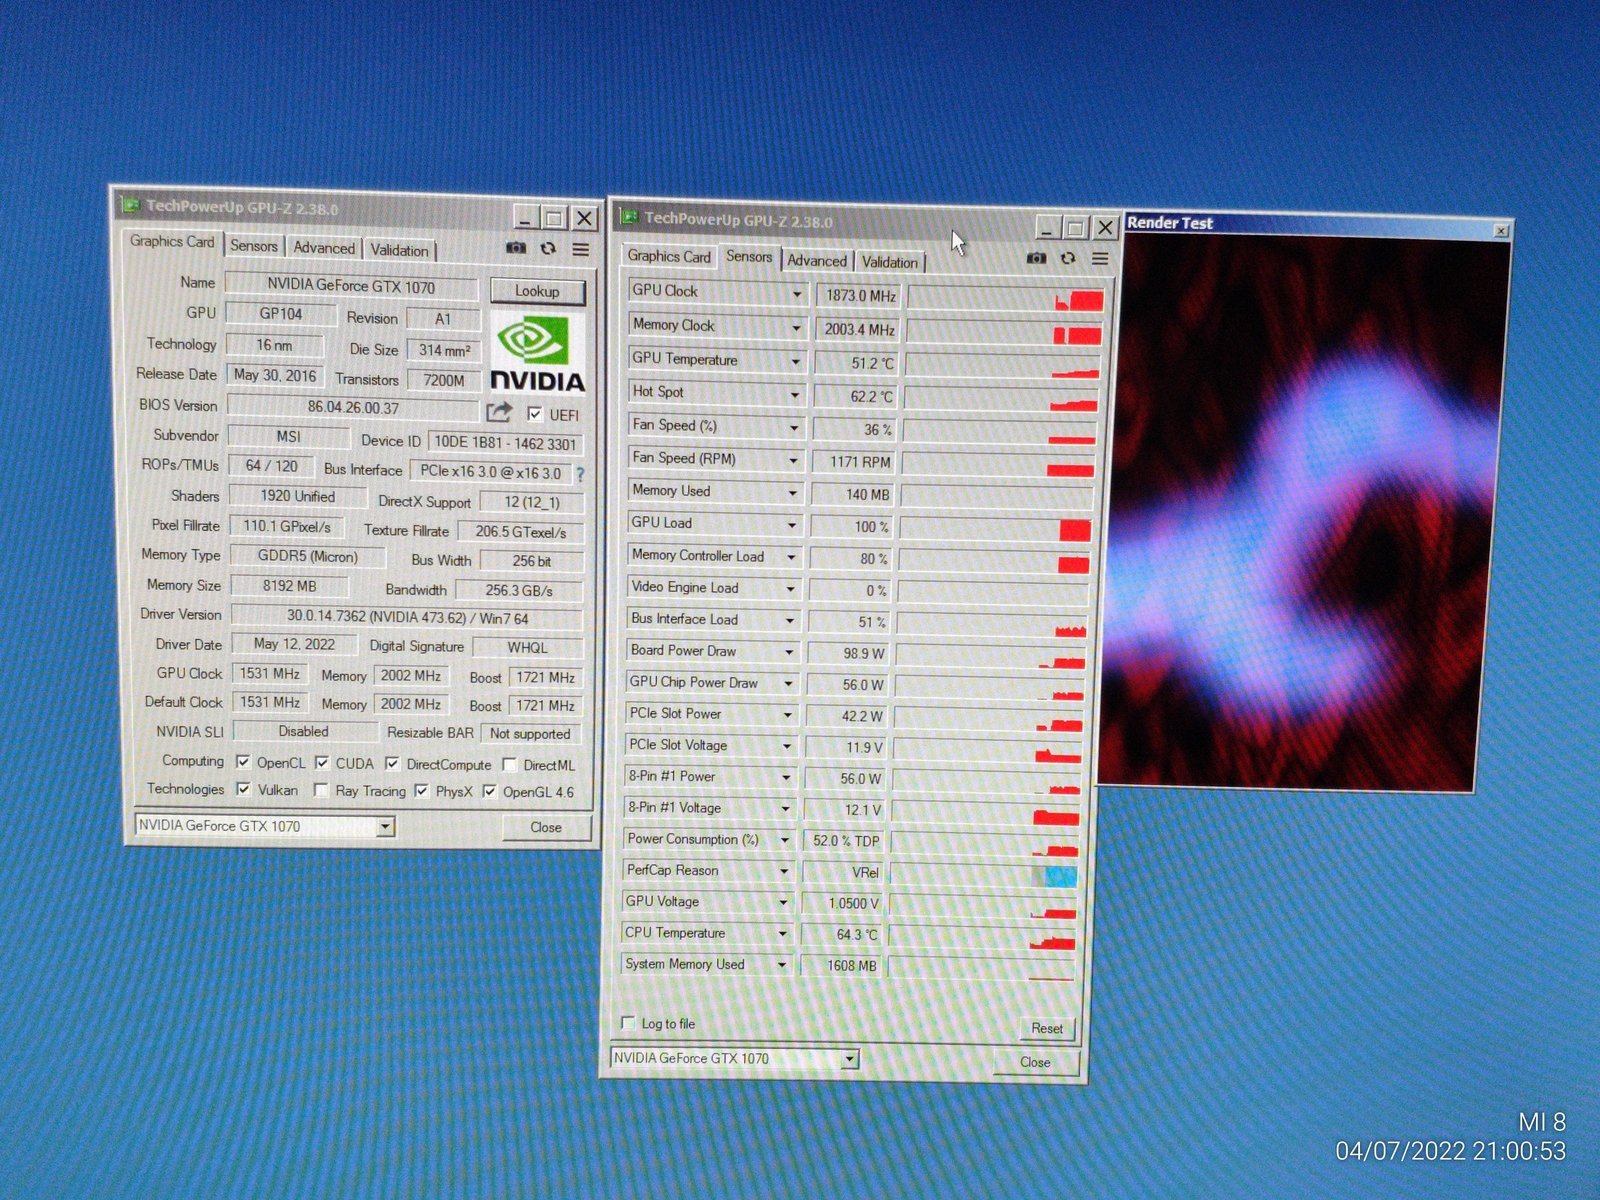The height and width of the screenshot is (1200, 1600).
Task: Click the 1873.0 MHz GPU Clock value
Action: pos(859,296)
